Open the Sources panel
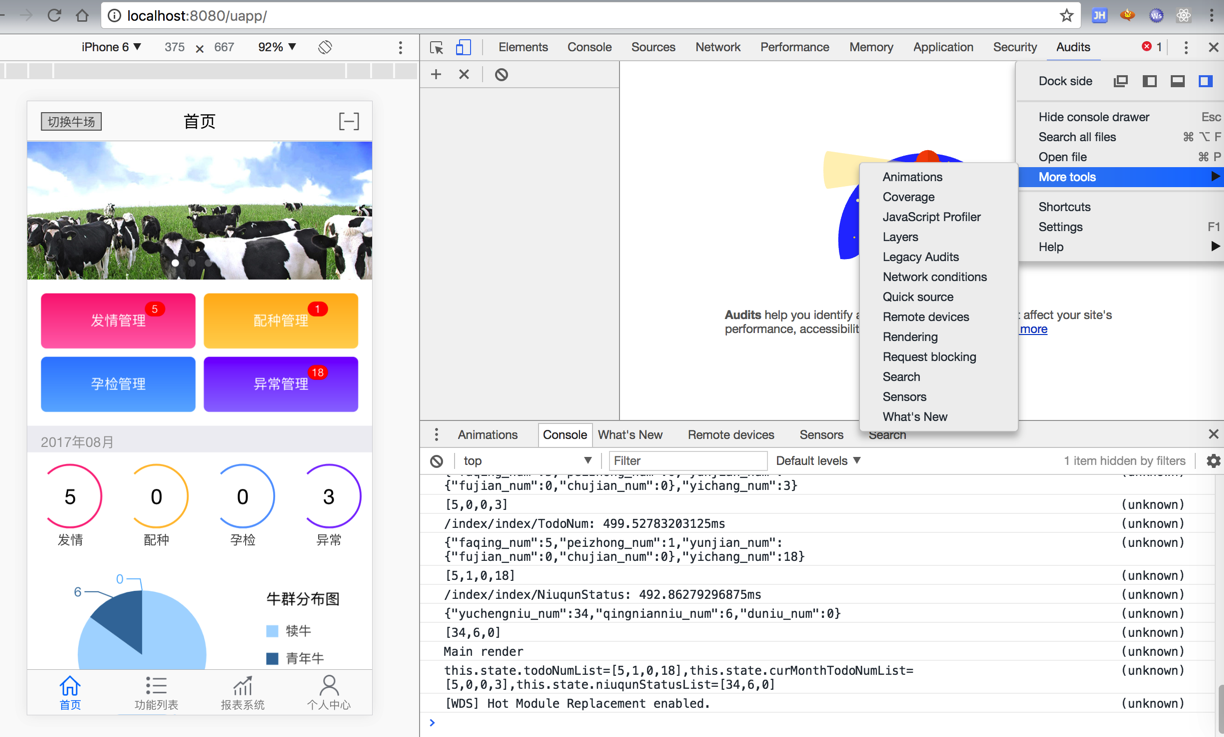Image resolution: width=1224 pixels, height=737 pixels. coord(653,47)
